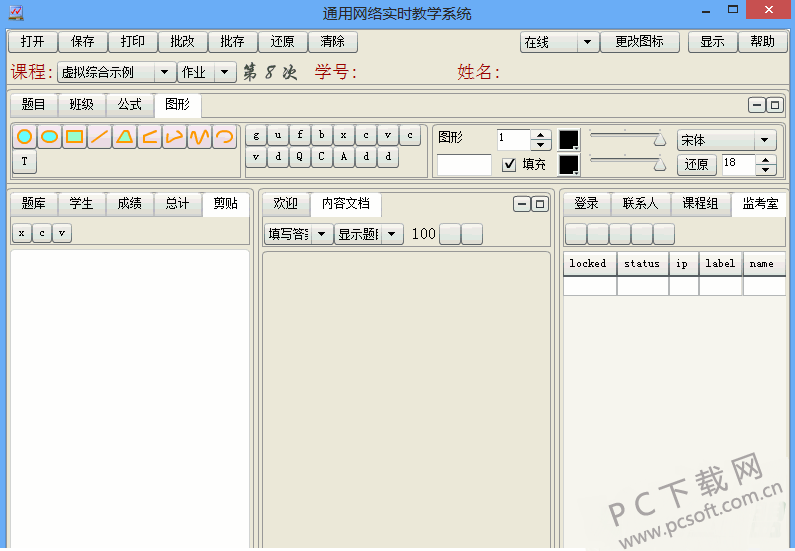
Task: Click the f button in shape toolbar
Action: 300,135
